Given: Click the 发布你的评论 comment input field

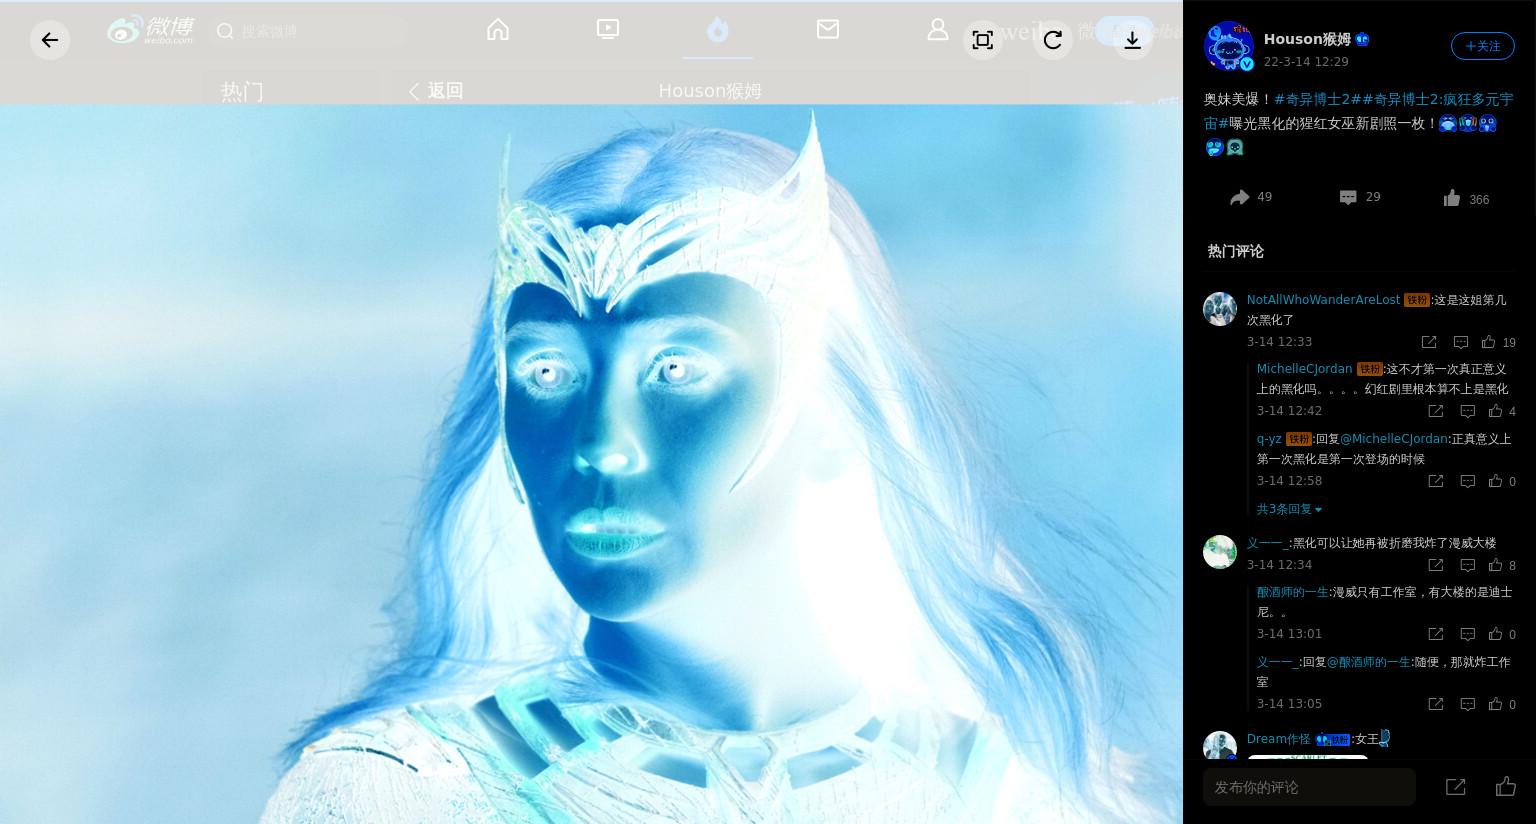Looking at the screenshot, I should (1309, 787).
